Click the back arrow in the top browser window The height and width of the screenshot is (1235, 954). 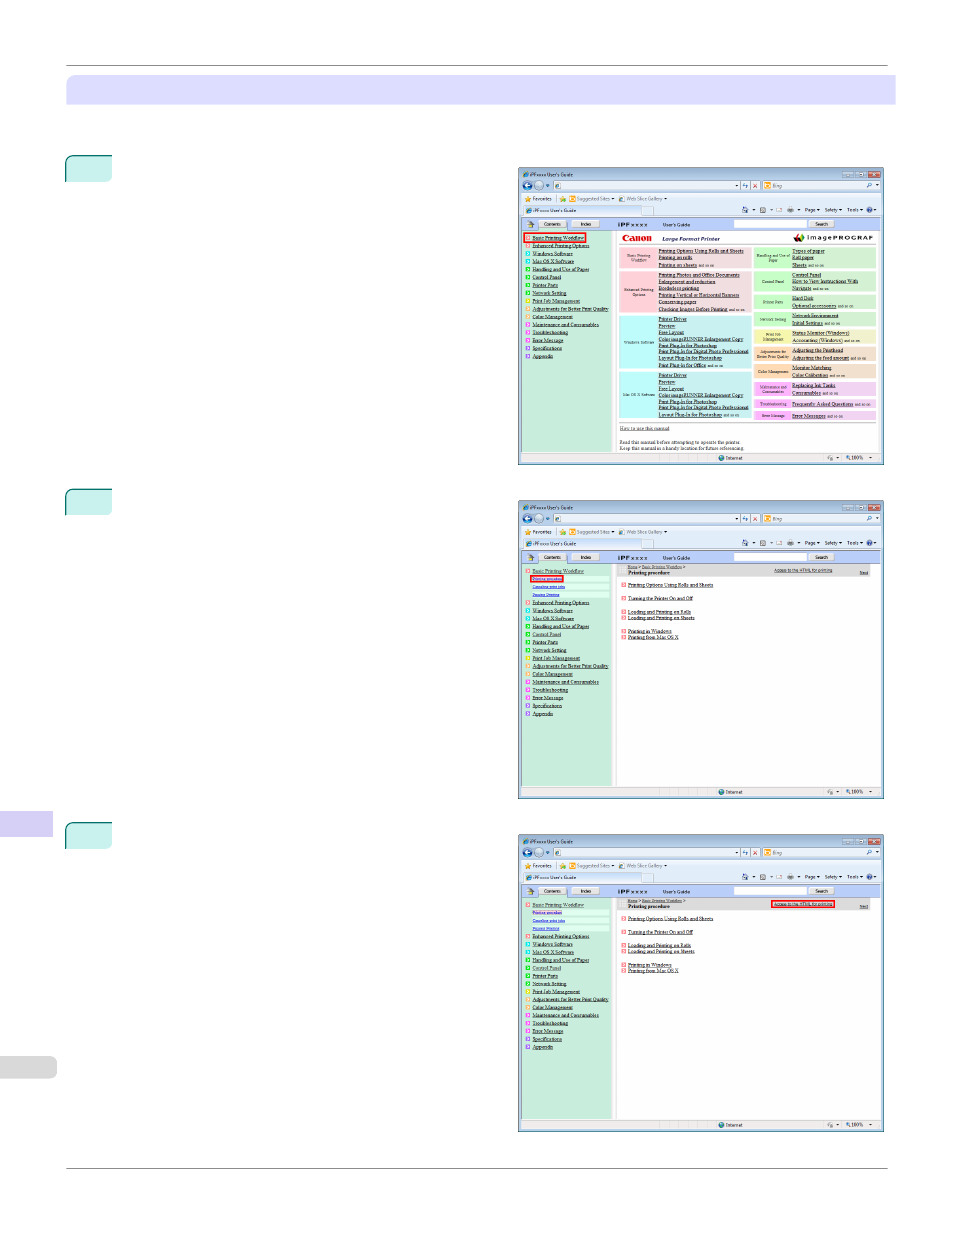click(527, 185)
